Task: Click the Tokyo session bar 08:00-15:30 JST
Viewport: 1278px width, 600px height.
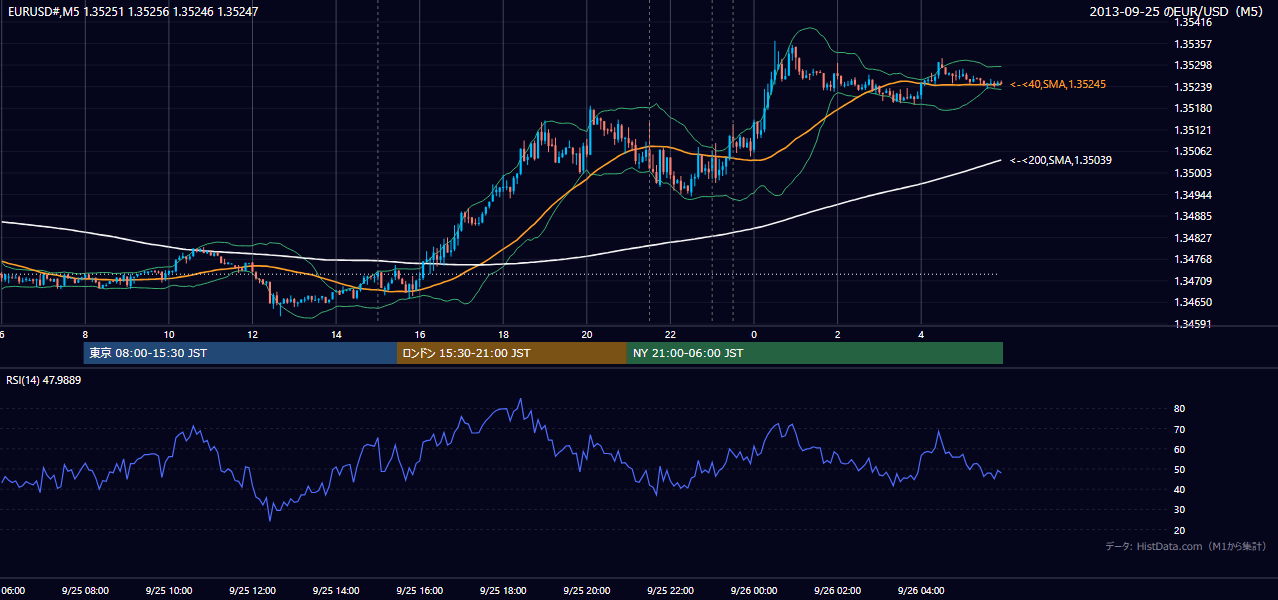Action: pyautogui.click(x=240, y=353)
